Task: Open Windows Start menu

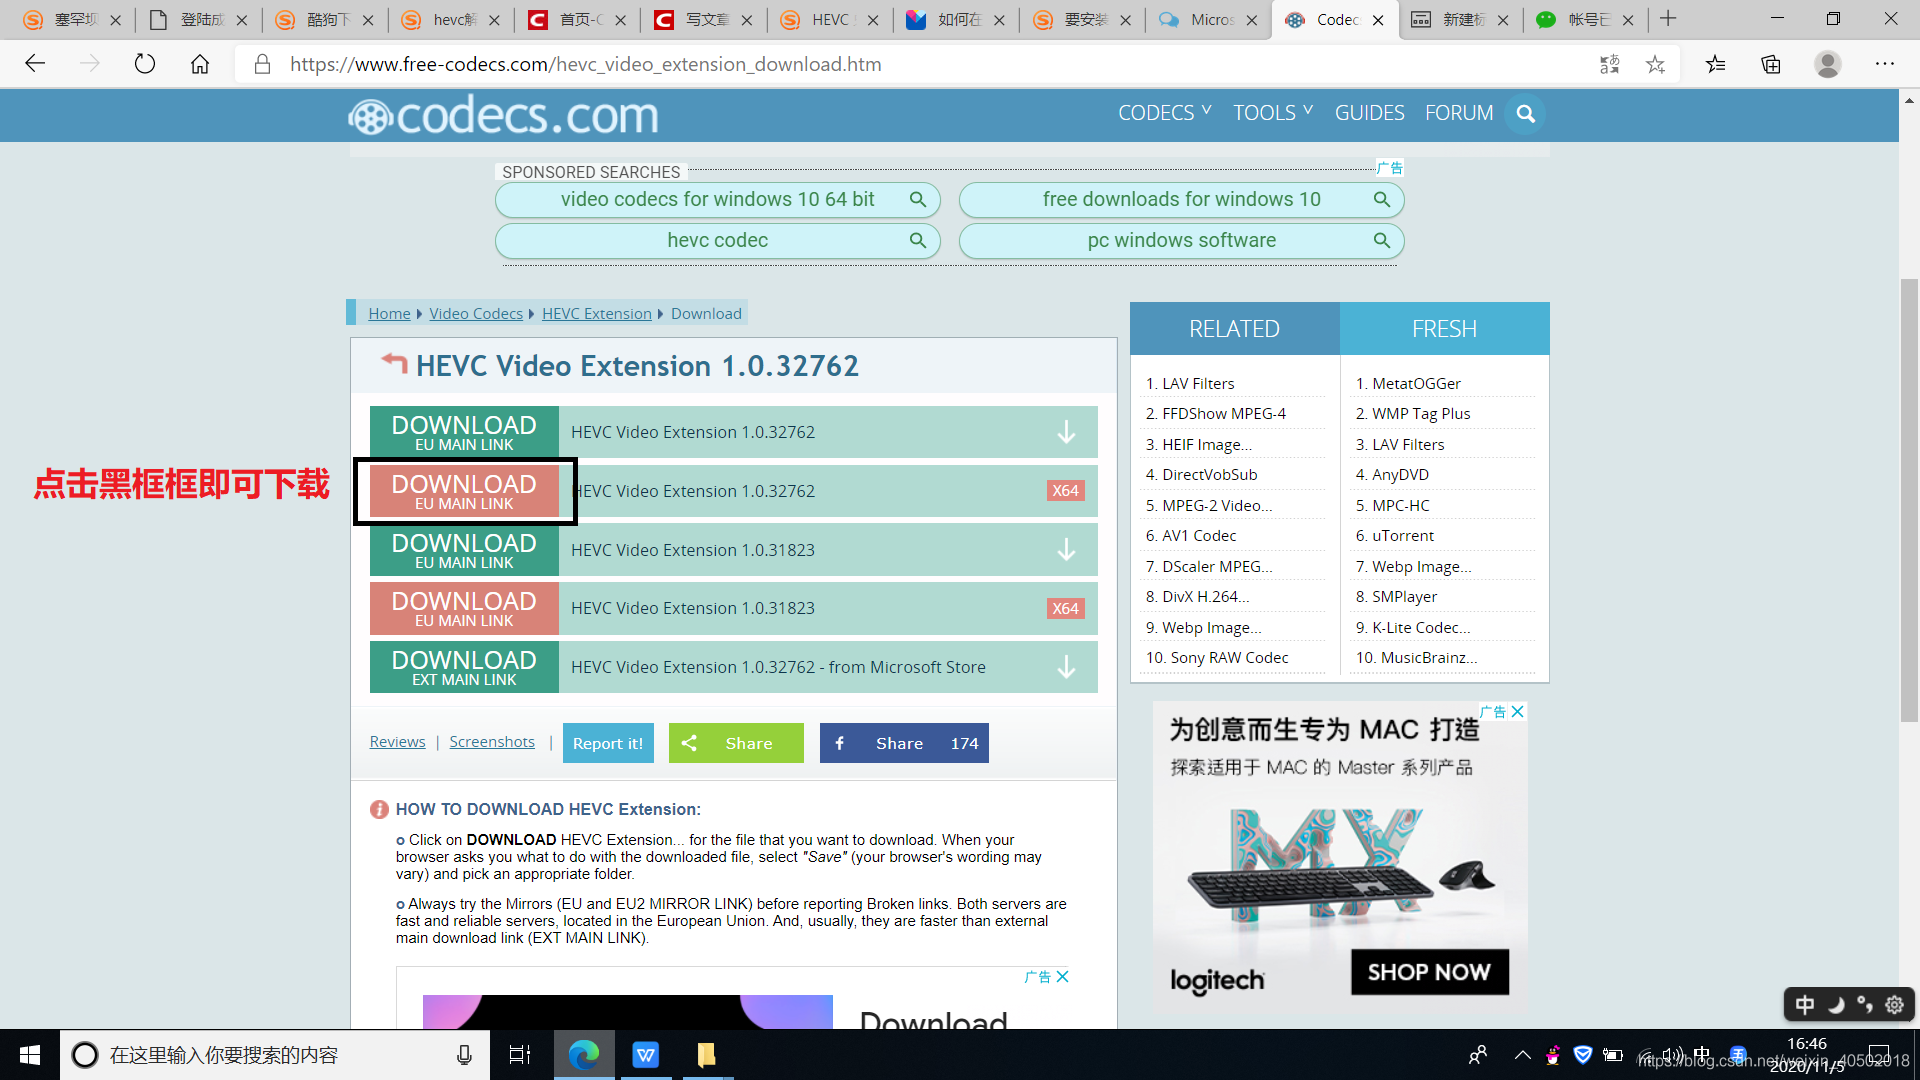Action: (x=30, y=1055)
